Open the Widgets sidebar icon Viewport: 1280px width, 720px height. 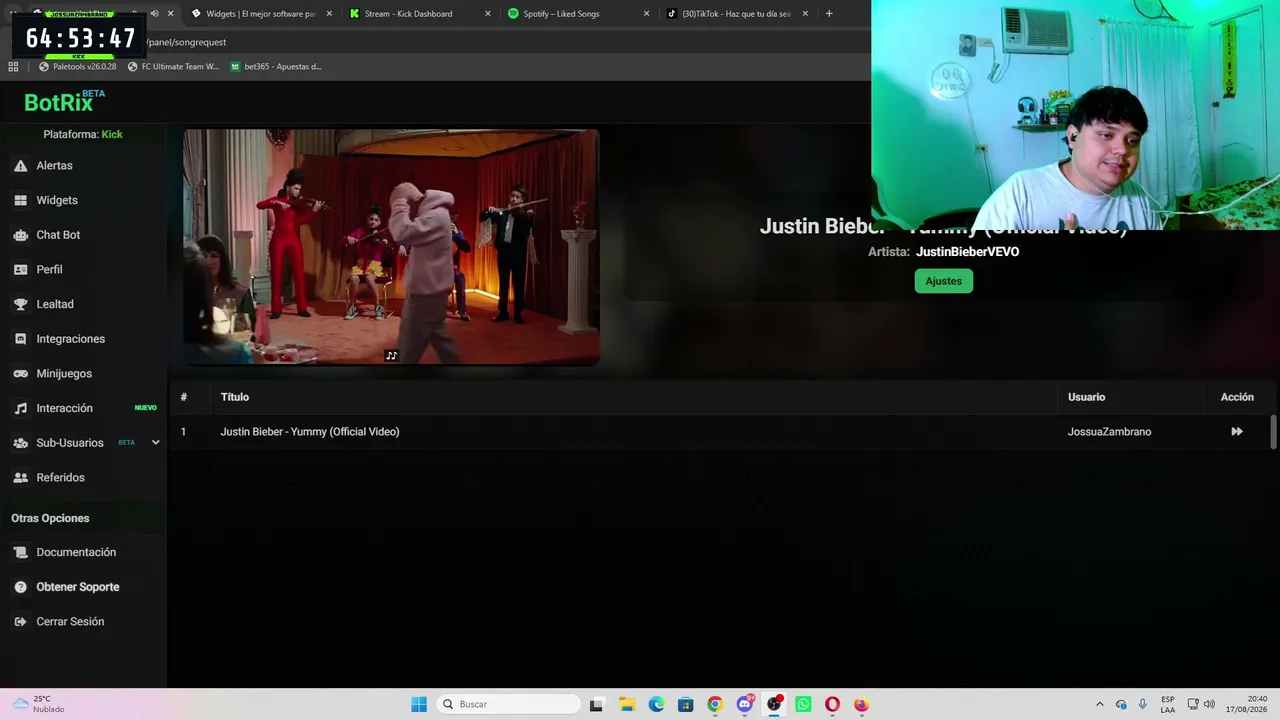(x=20, y=200)
